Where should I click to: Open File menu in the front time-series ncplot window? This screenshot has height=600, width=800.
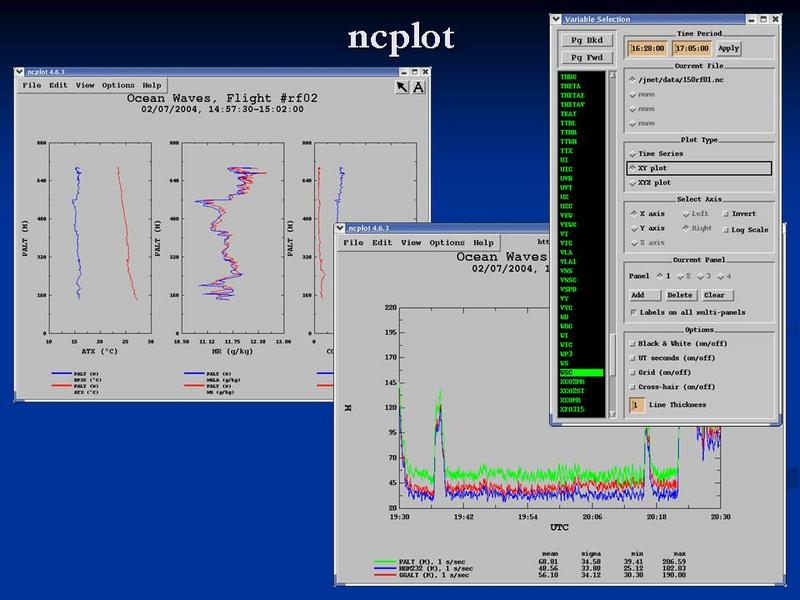tap(353, 243)
